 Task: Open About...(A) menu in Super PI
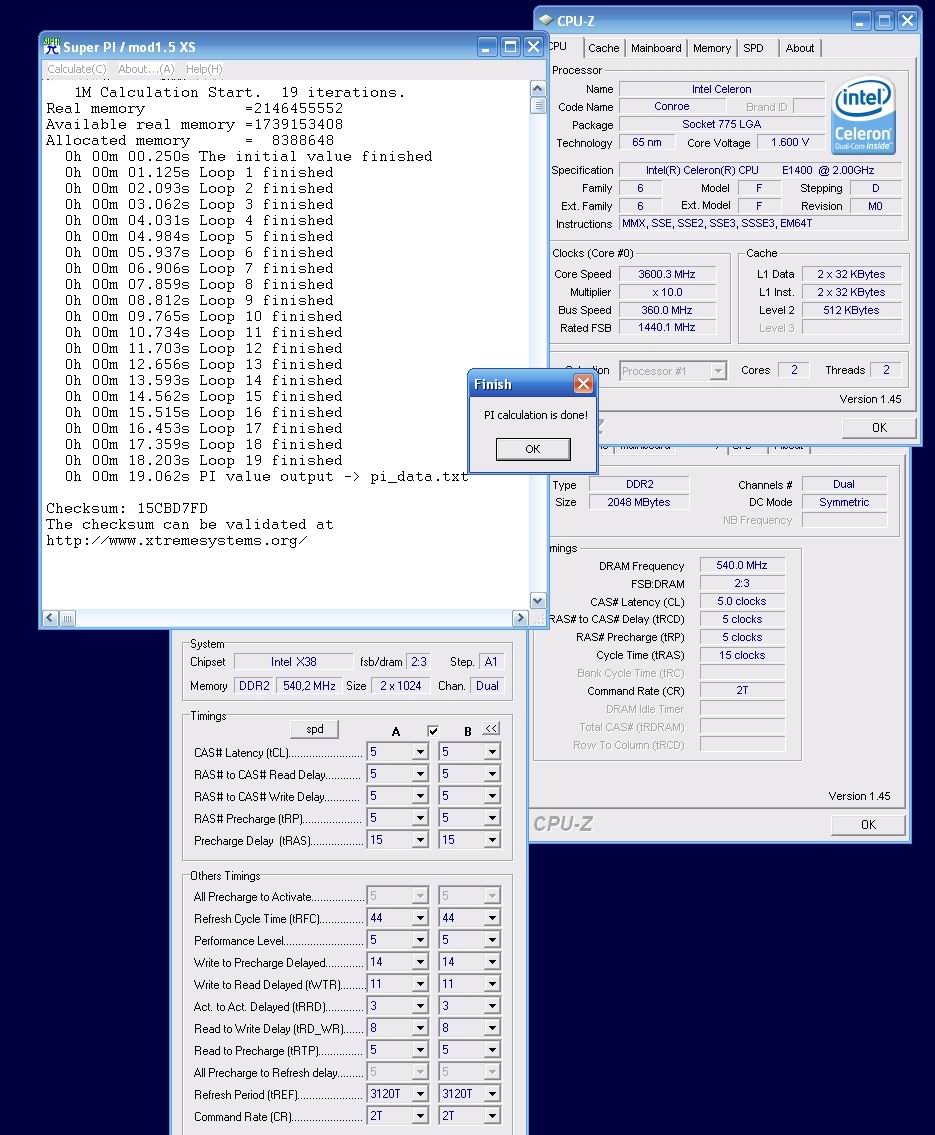146,69
